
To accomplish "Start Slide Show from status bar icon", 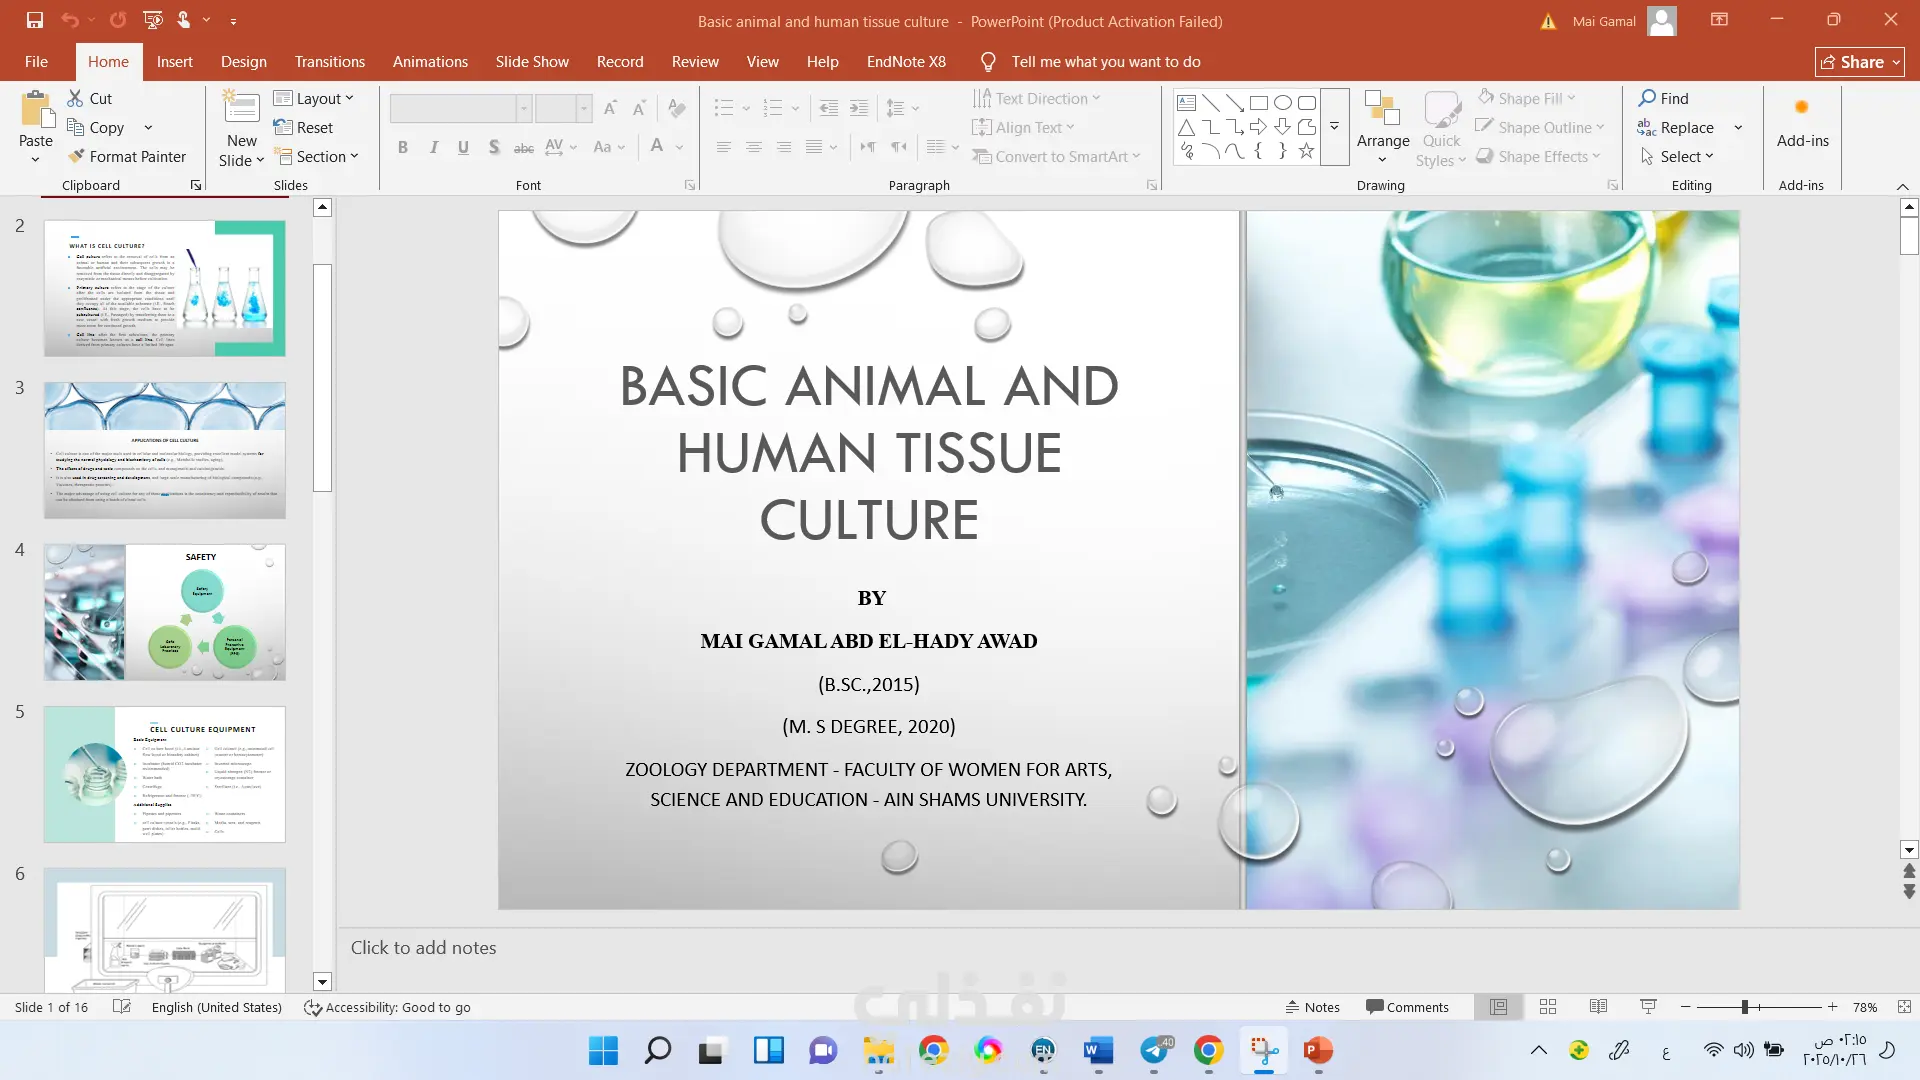I will (x=1648, y=1007).
